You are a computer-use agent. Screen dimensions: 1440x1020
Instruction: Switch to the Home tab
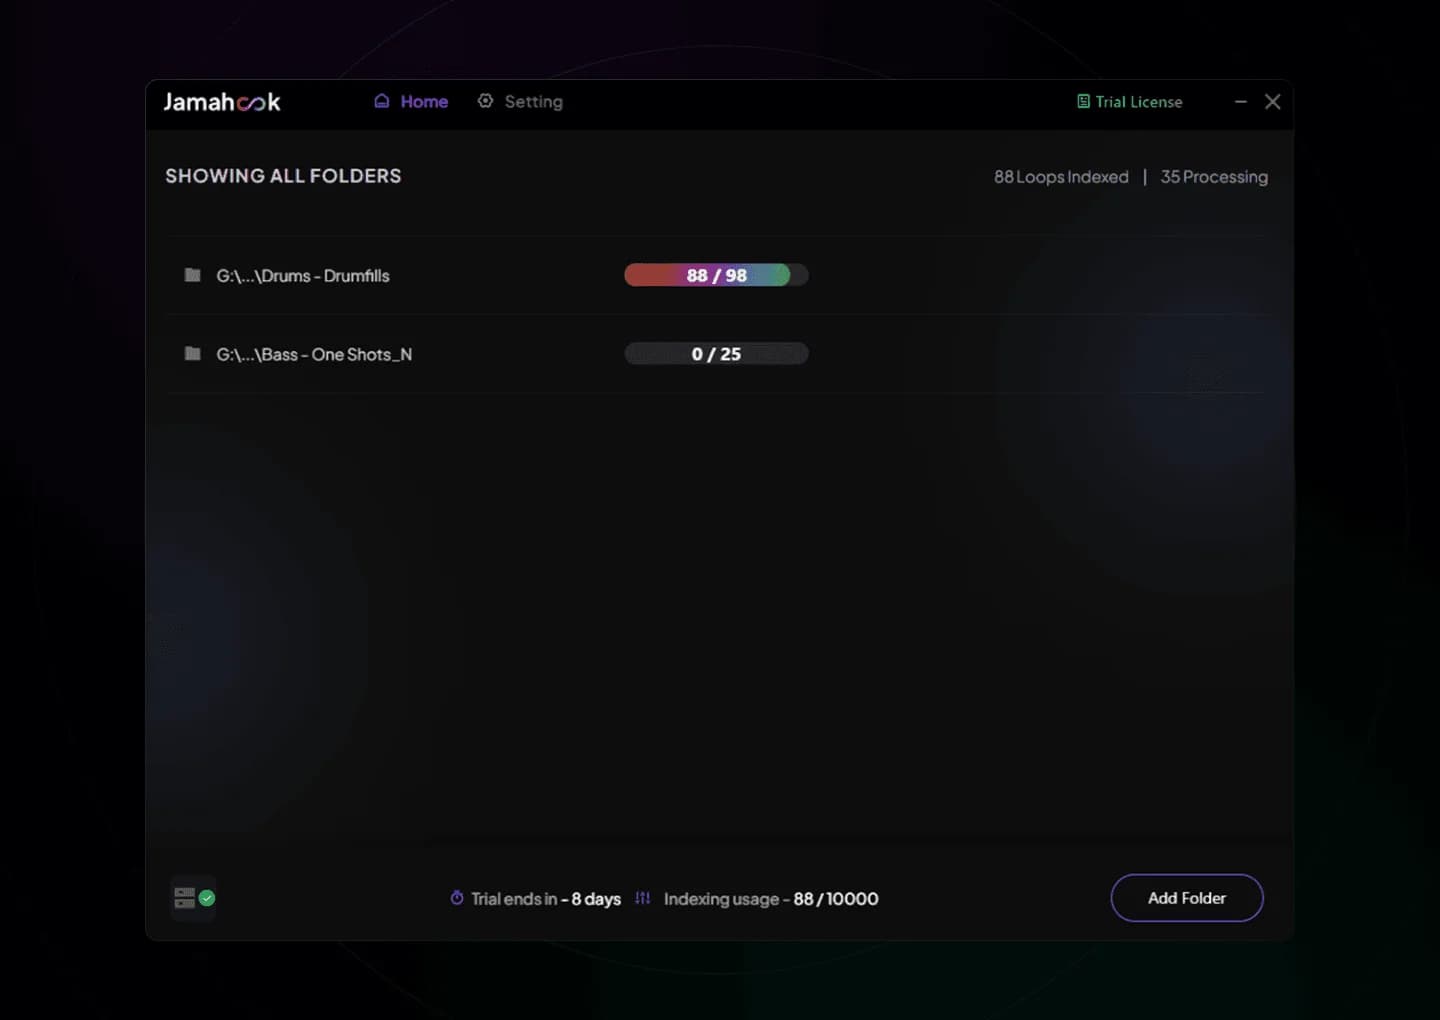424,102
